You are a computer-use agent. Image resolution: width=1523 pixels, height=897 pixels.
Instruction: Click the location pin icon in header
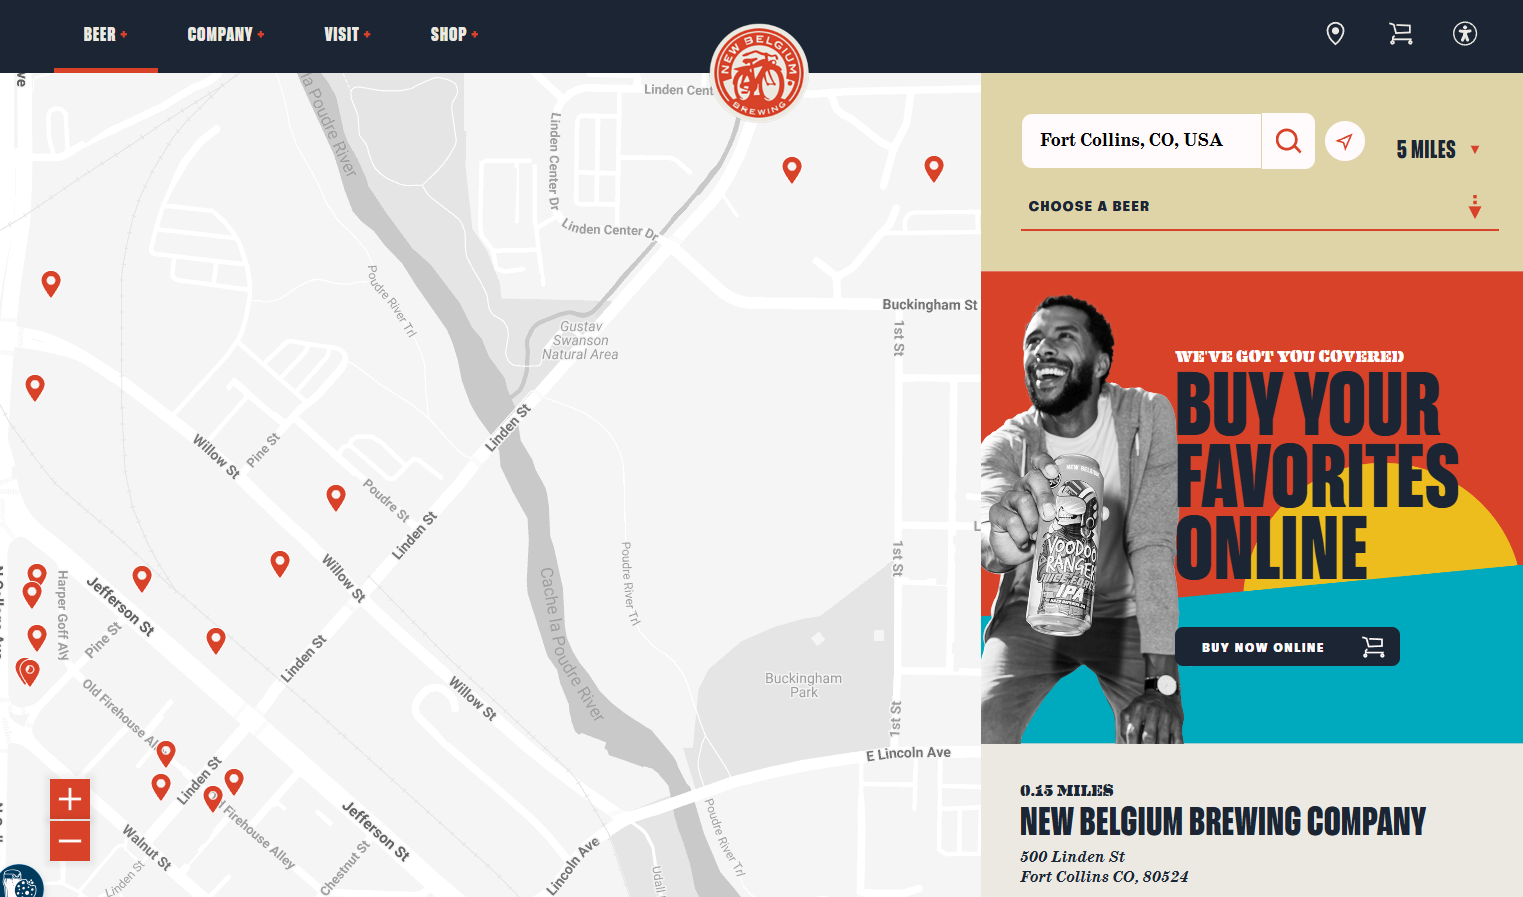pyautogui.click(x=1335, y=34)
